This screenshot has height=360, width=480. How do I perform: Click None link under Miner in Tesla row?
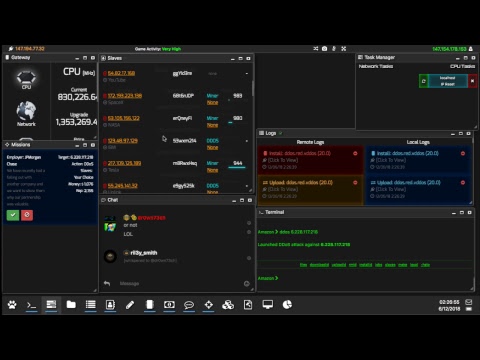point(212,170)
